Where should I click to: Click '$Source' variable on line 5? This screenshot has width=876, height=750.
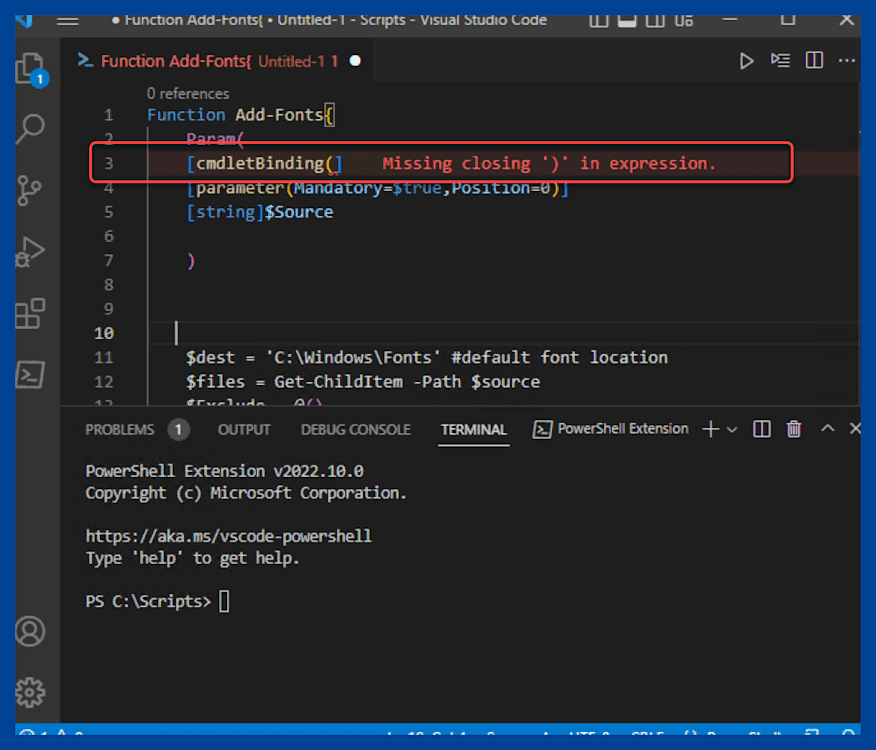[x=298, y=212]
